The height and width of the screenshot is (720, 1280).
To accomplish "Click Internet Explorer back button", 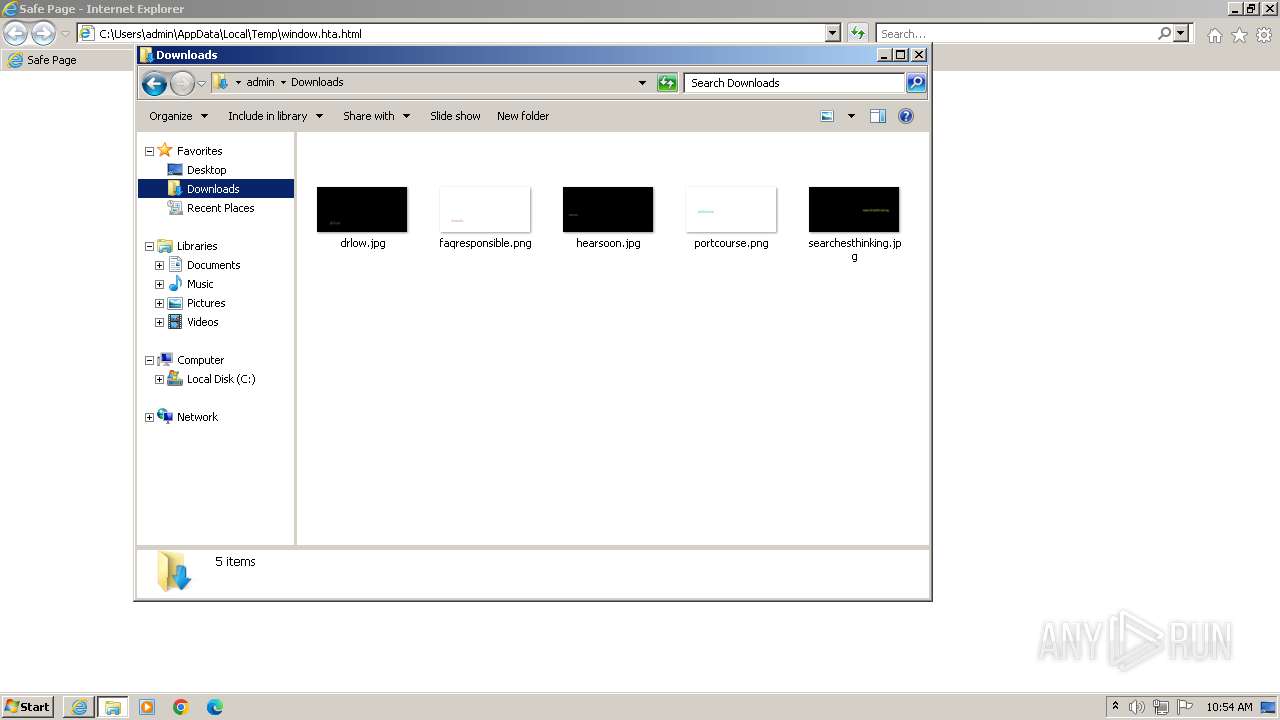I will click(x=15, y=33).
